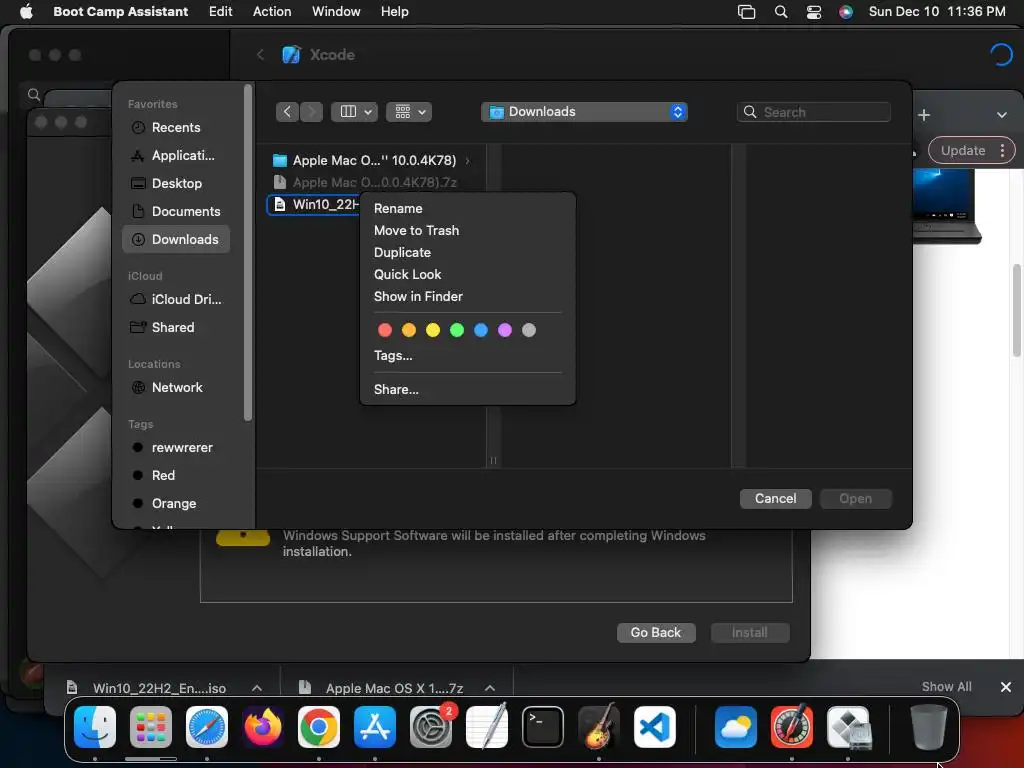Open the Update button more options

coord(1002,151)
